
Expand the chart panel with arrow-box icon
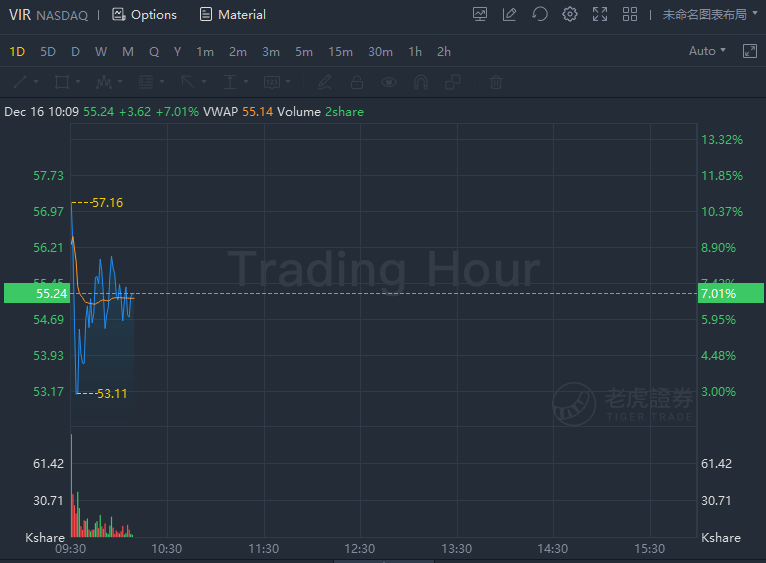[x=749, y=51]
